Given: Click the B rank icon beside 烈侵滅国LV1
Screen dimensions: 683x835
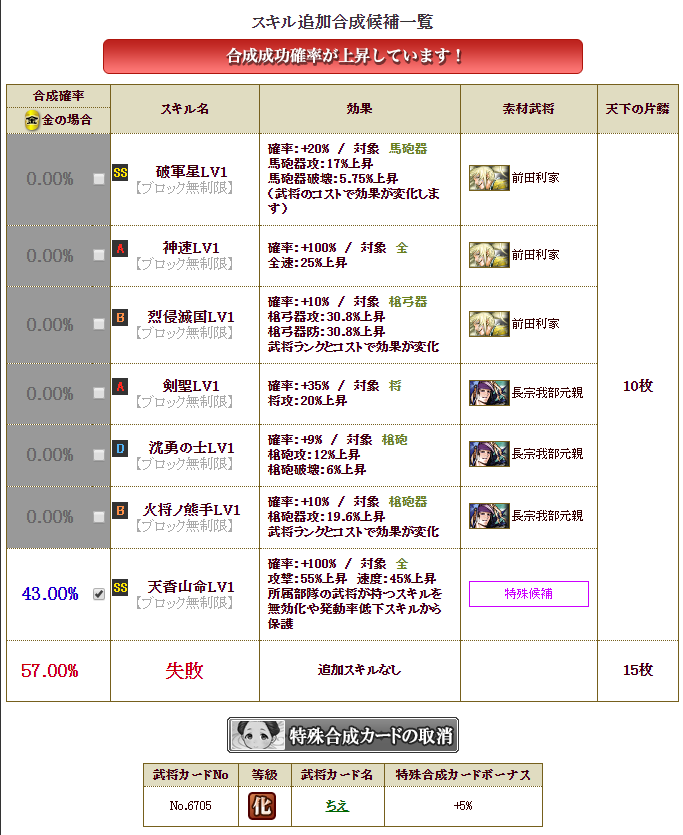Looking at the screenshot, I should pyautogui.click(x=120, y=317).
